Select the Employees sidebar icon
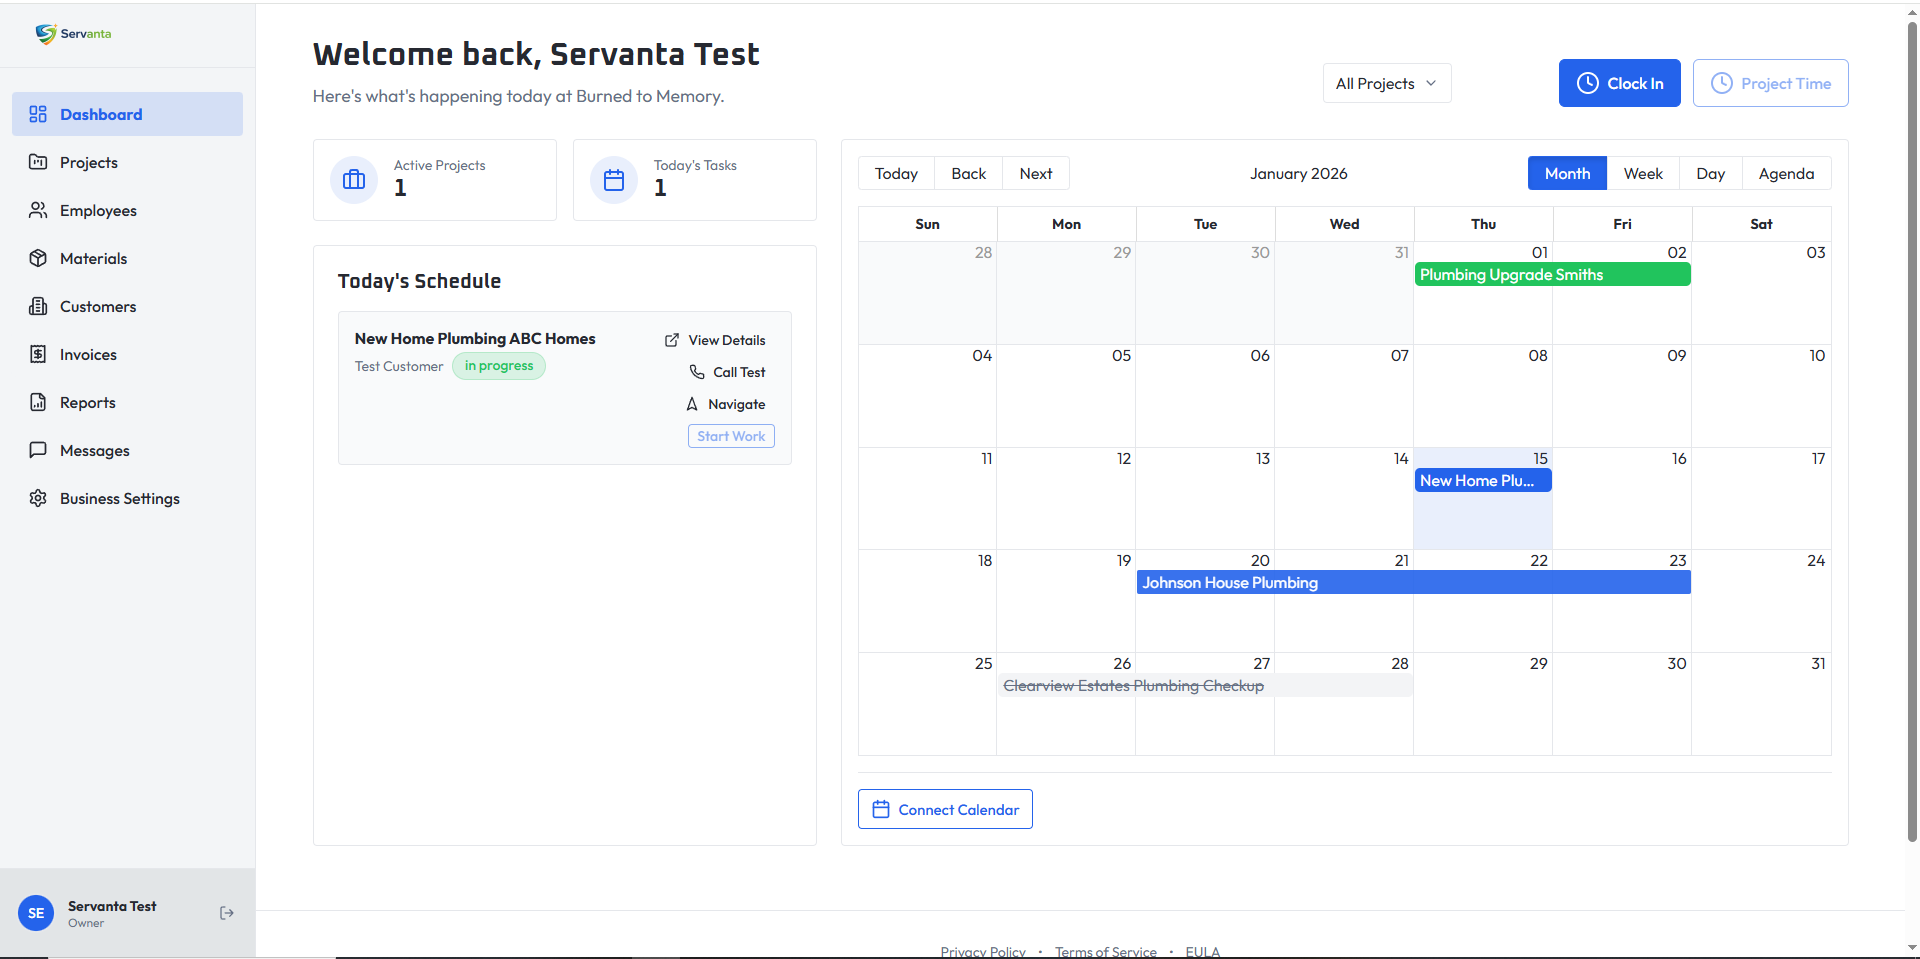This screenshot has height=959, width=1920. [38, 210]
